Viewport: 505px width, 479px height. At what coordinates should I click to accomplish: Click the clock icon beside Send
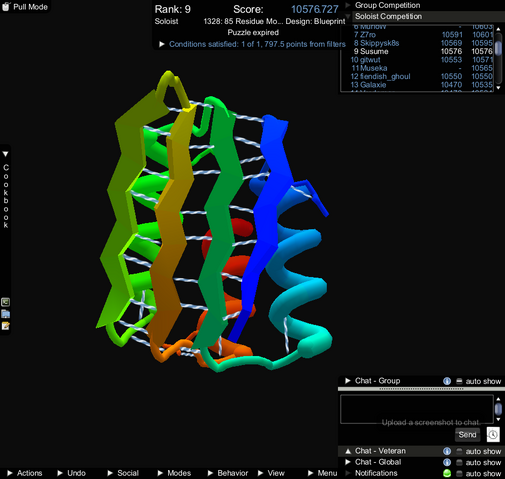493,434
